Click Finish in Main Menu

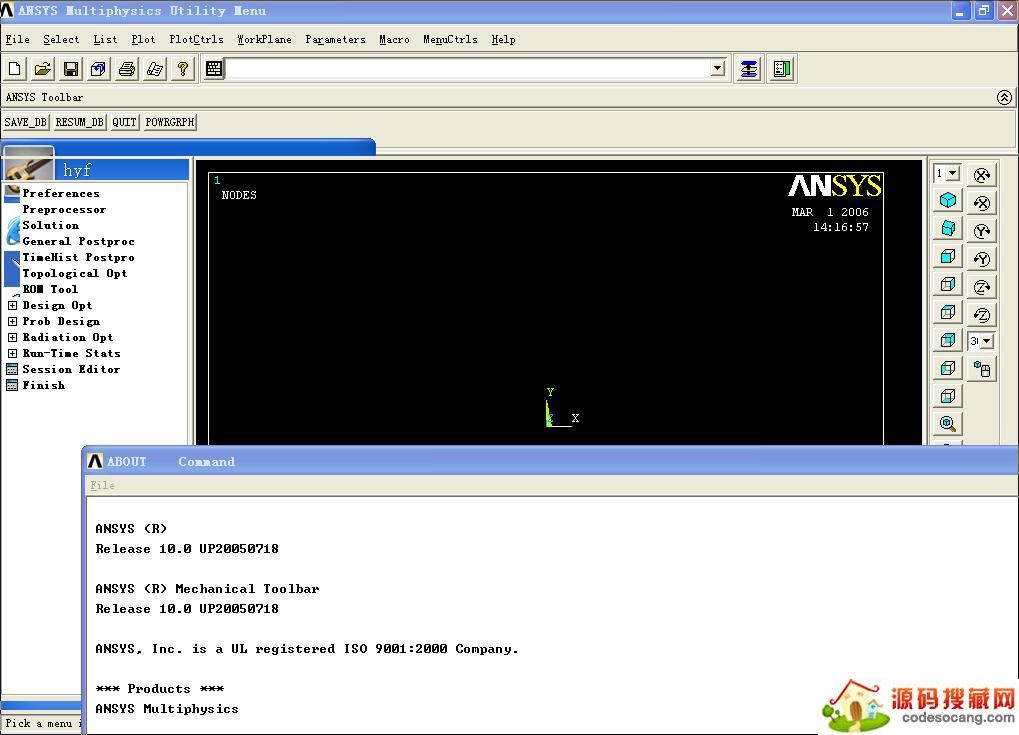44,385
